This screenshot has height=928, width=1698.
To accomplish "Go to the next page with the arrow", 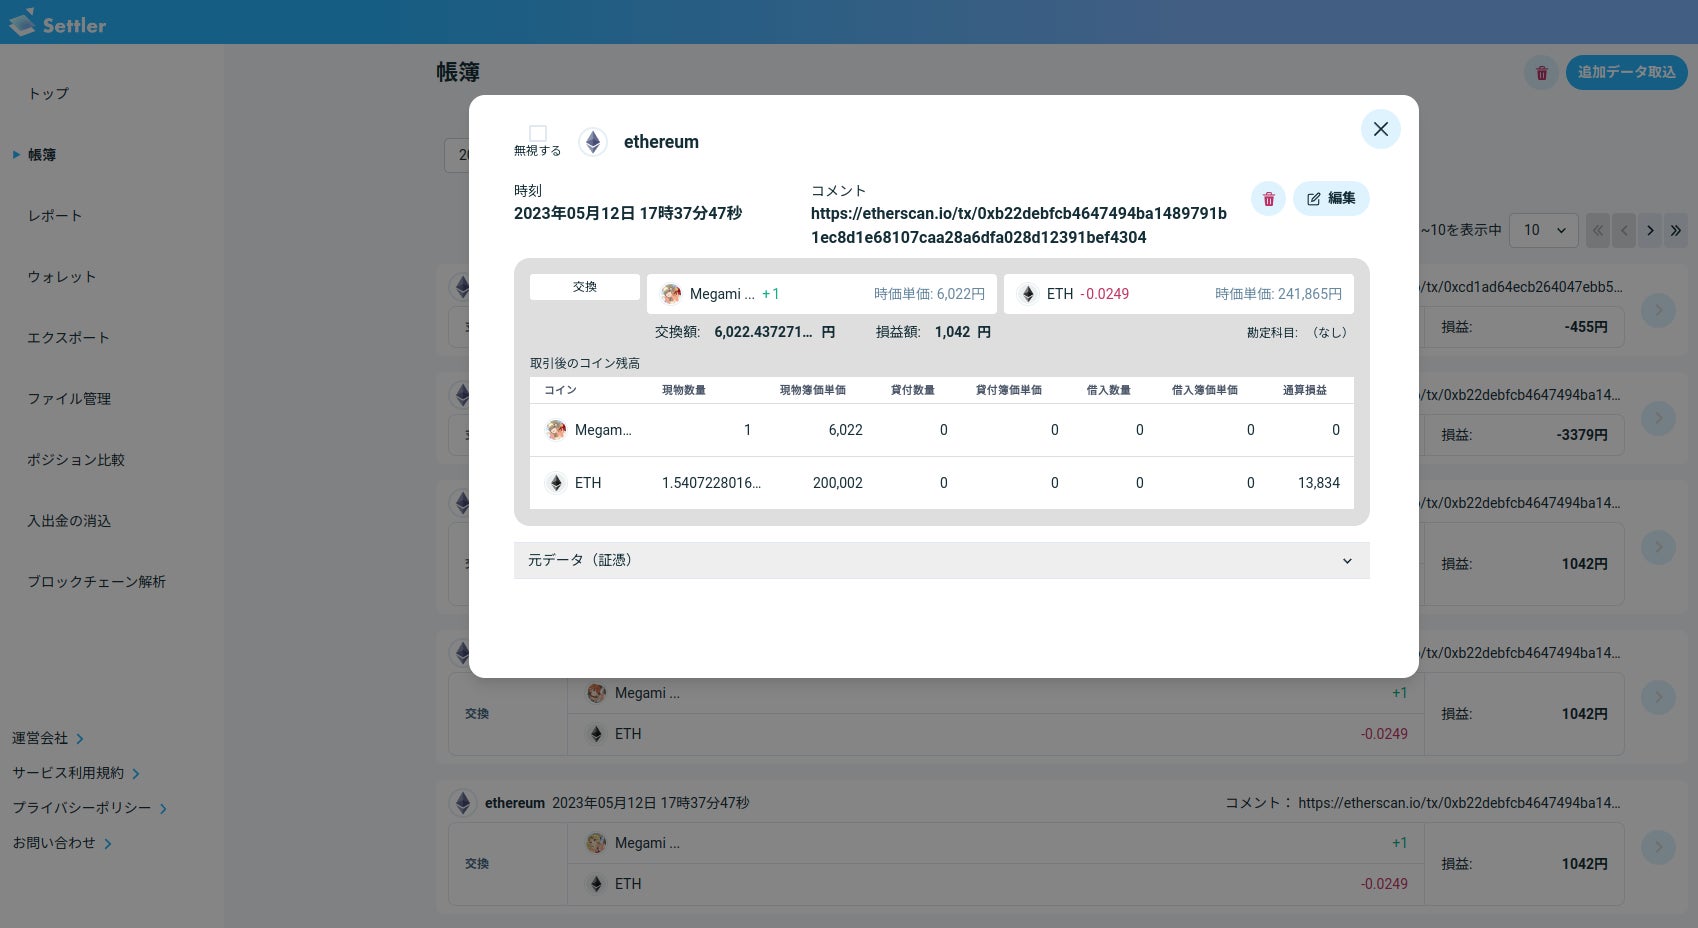I will point(1650,230).
